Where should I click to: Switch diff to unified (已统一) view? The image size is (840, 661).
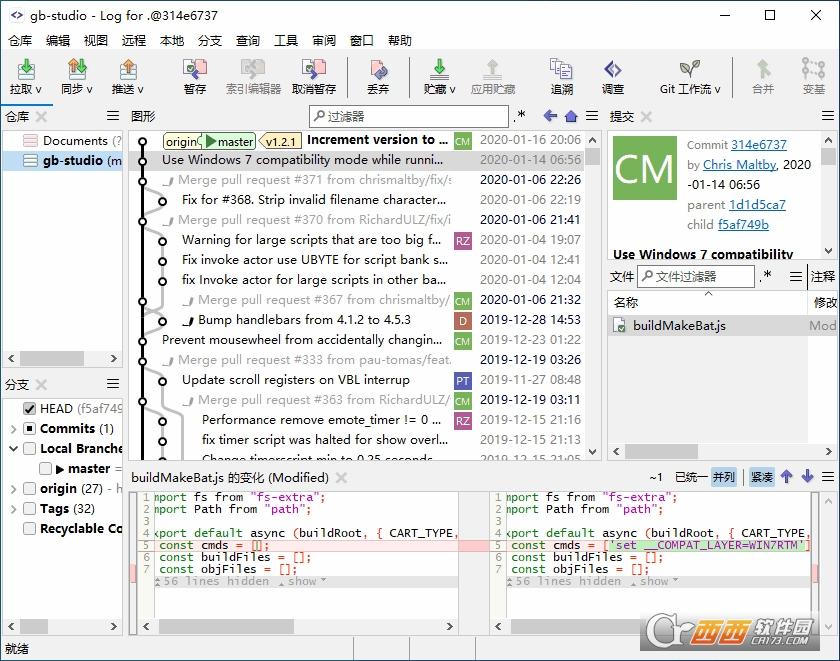click(692, 477)
